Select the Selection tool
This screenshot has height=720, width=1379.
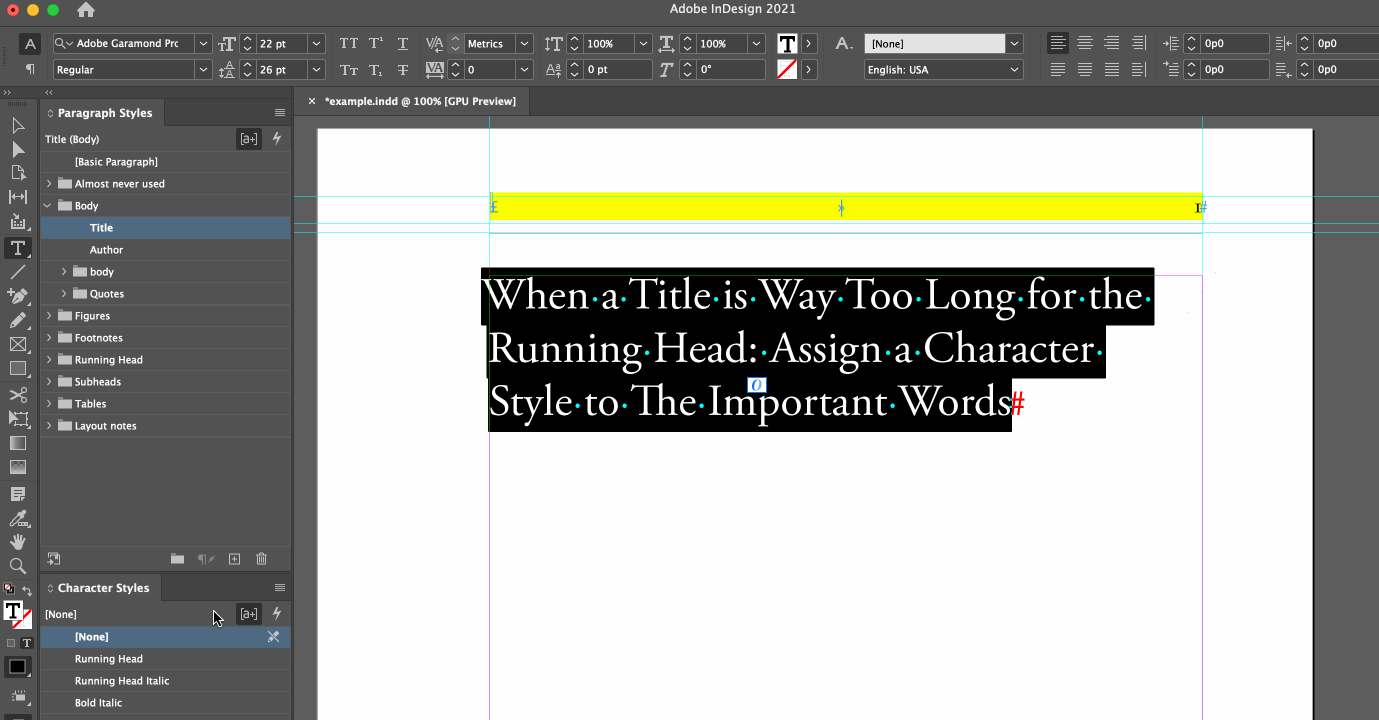(17, 125)
